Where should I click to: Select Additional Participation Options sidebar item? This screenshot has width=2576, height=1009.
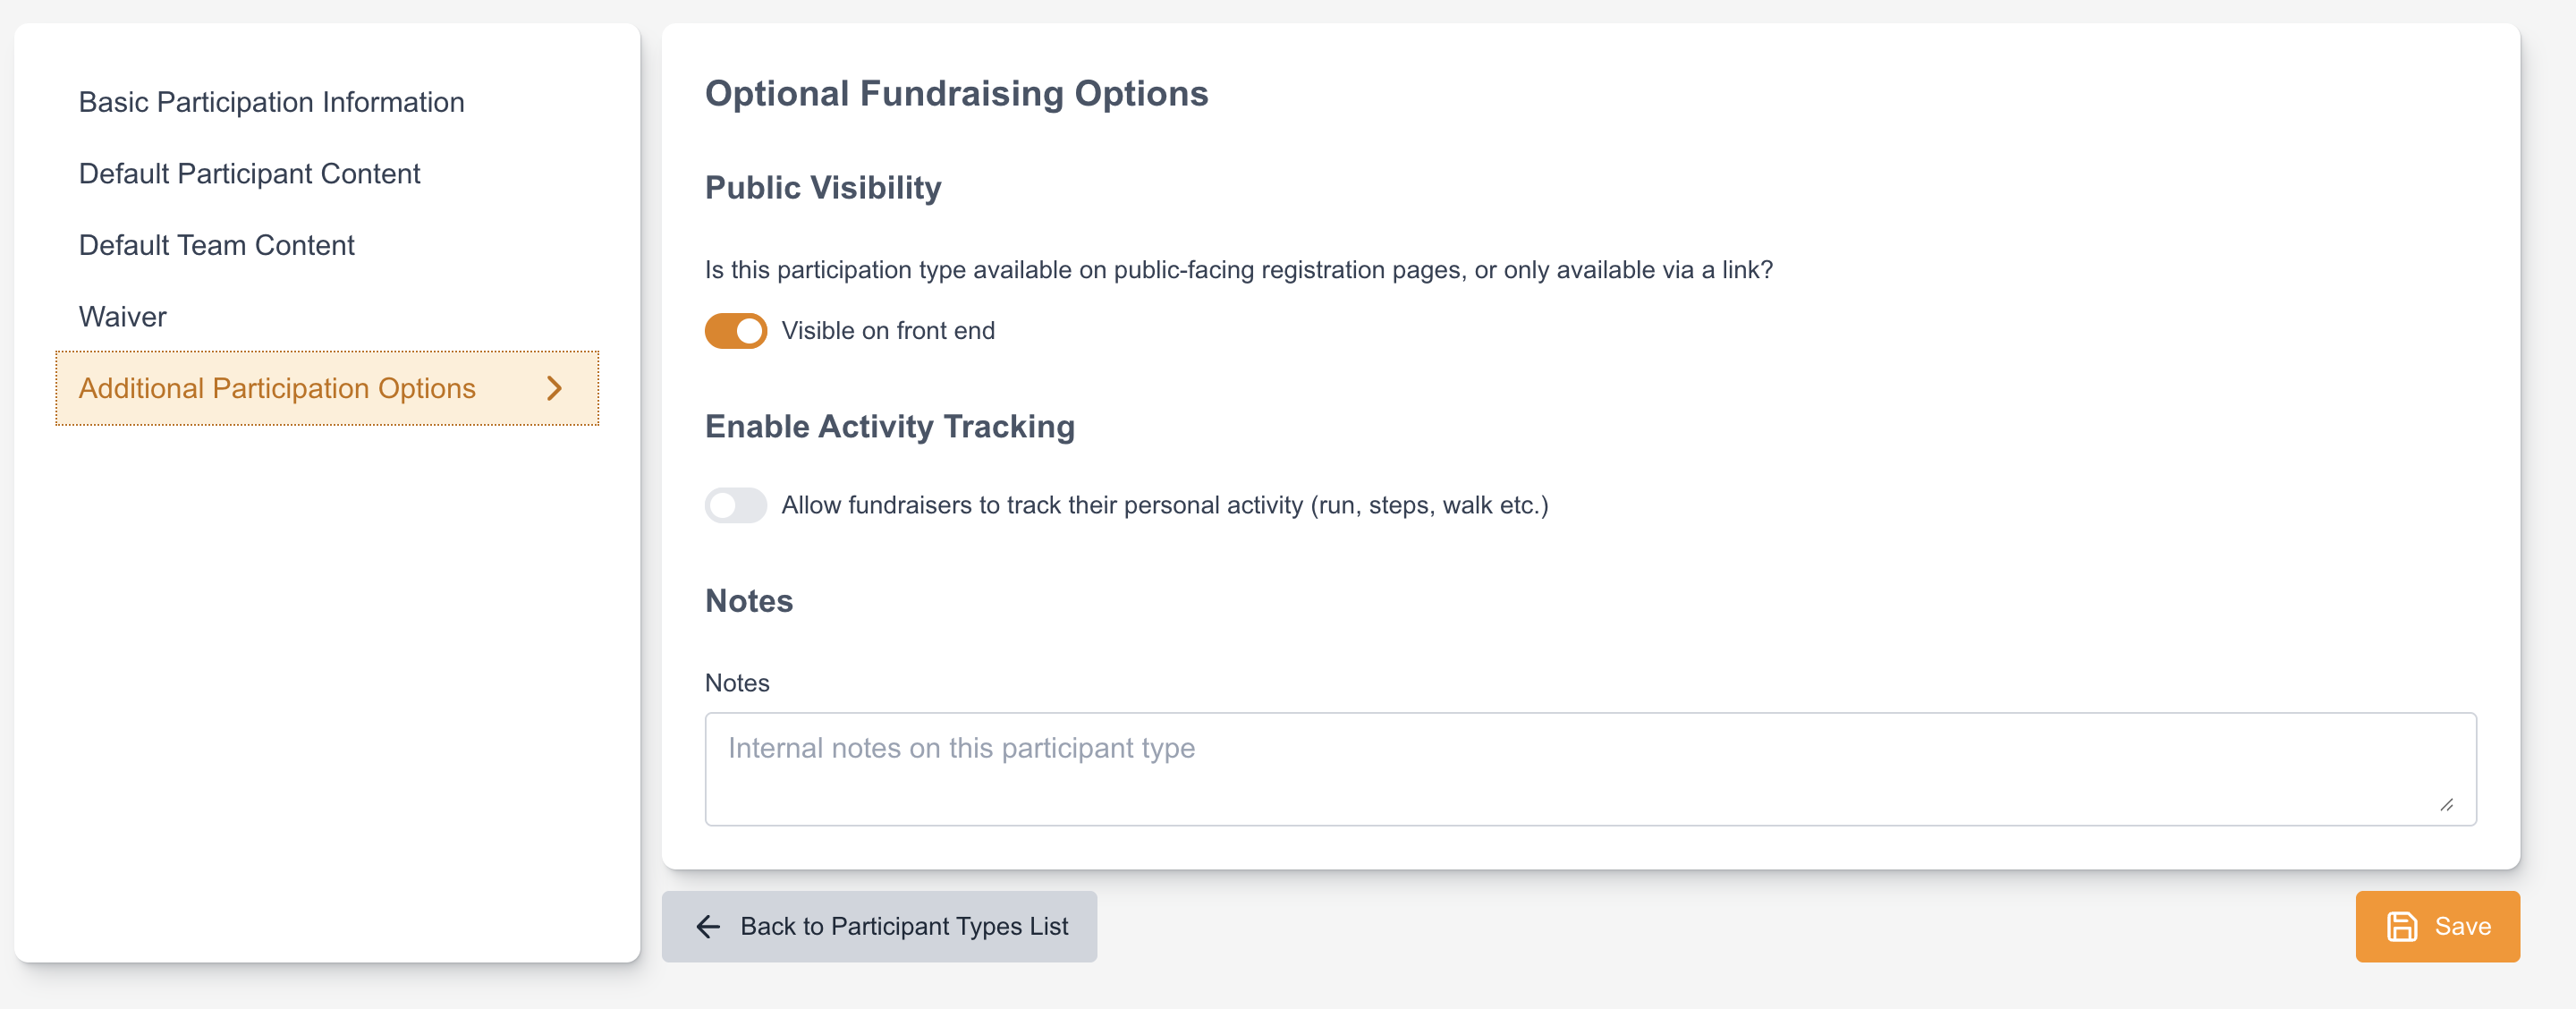(277, 389)
